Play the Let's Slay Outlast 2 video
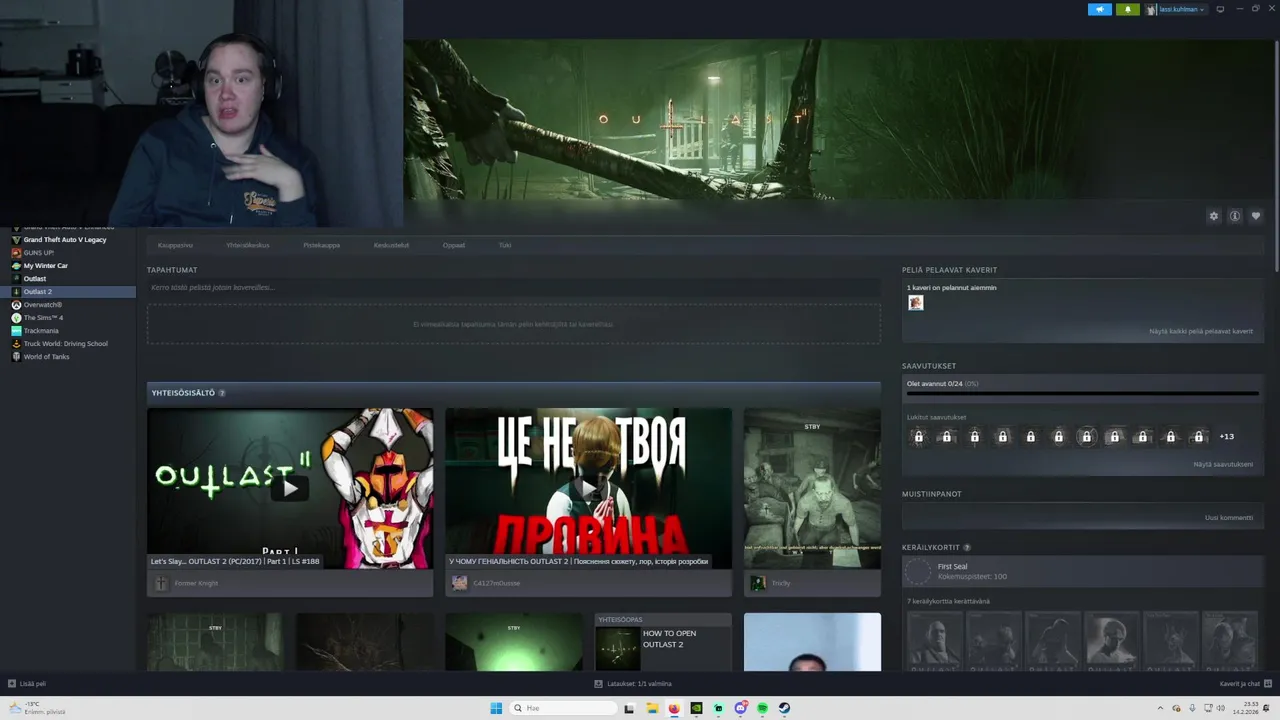The image size is (1280, 720). (290, 488)
